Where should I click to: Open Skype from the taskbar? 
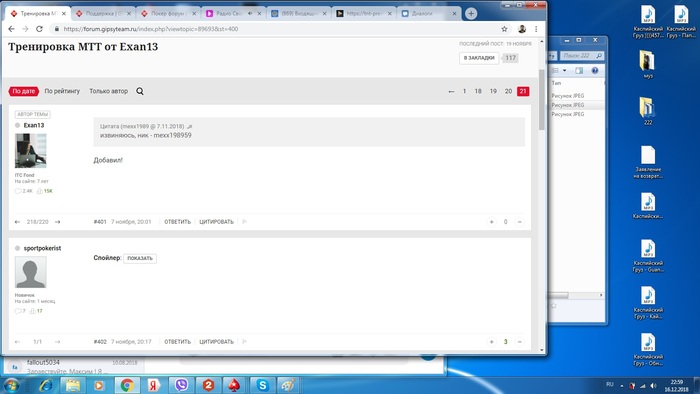262,385
